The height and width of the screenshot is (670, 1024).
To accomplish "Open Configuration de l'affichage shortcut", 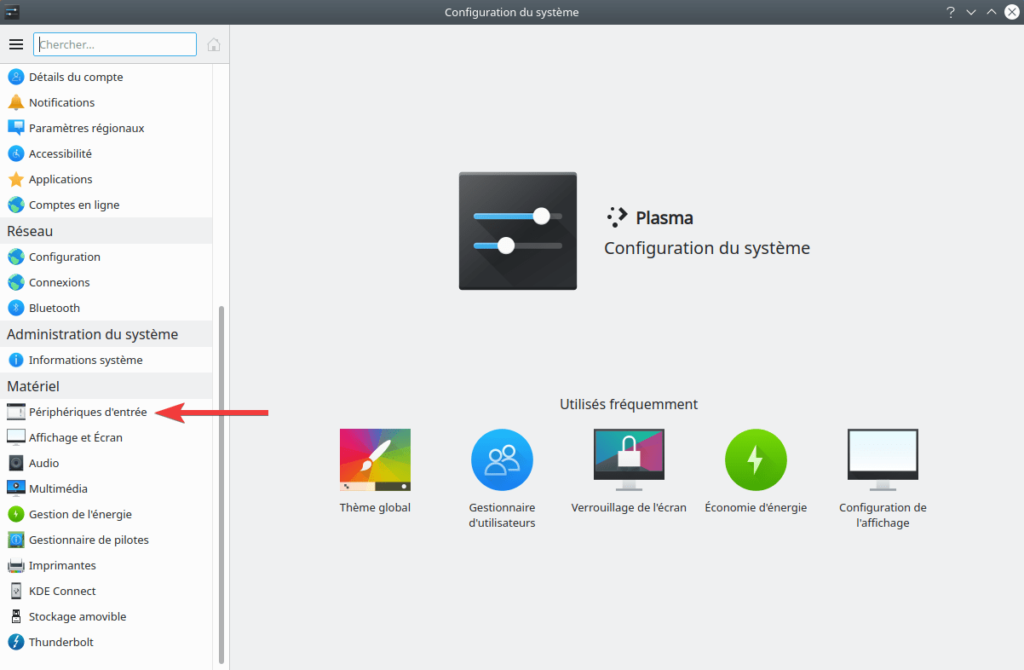I will tap(882, 479).
